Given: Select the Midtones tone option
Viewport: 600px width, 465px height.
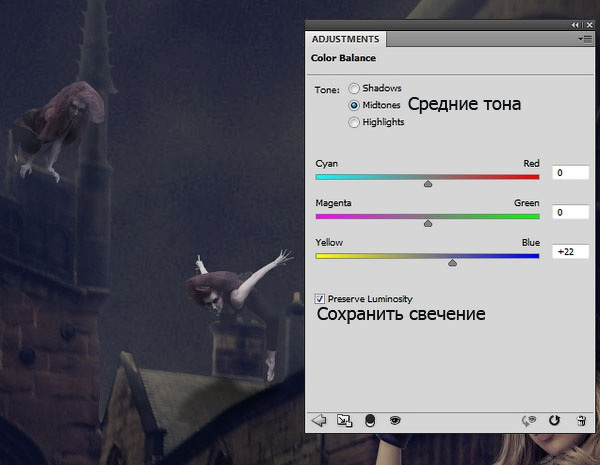Looking at the screenshot, I should tap(354, 105).
